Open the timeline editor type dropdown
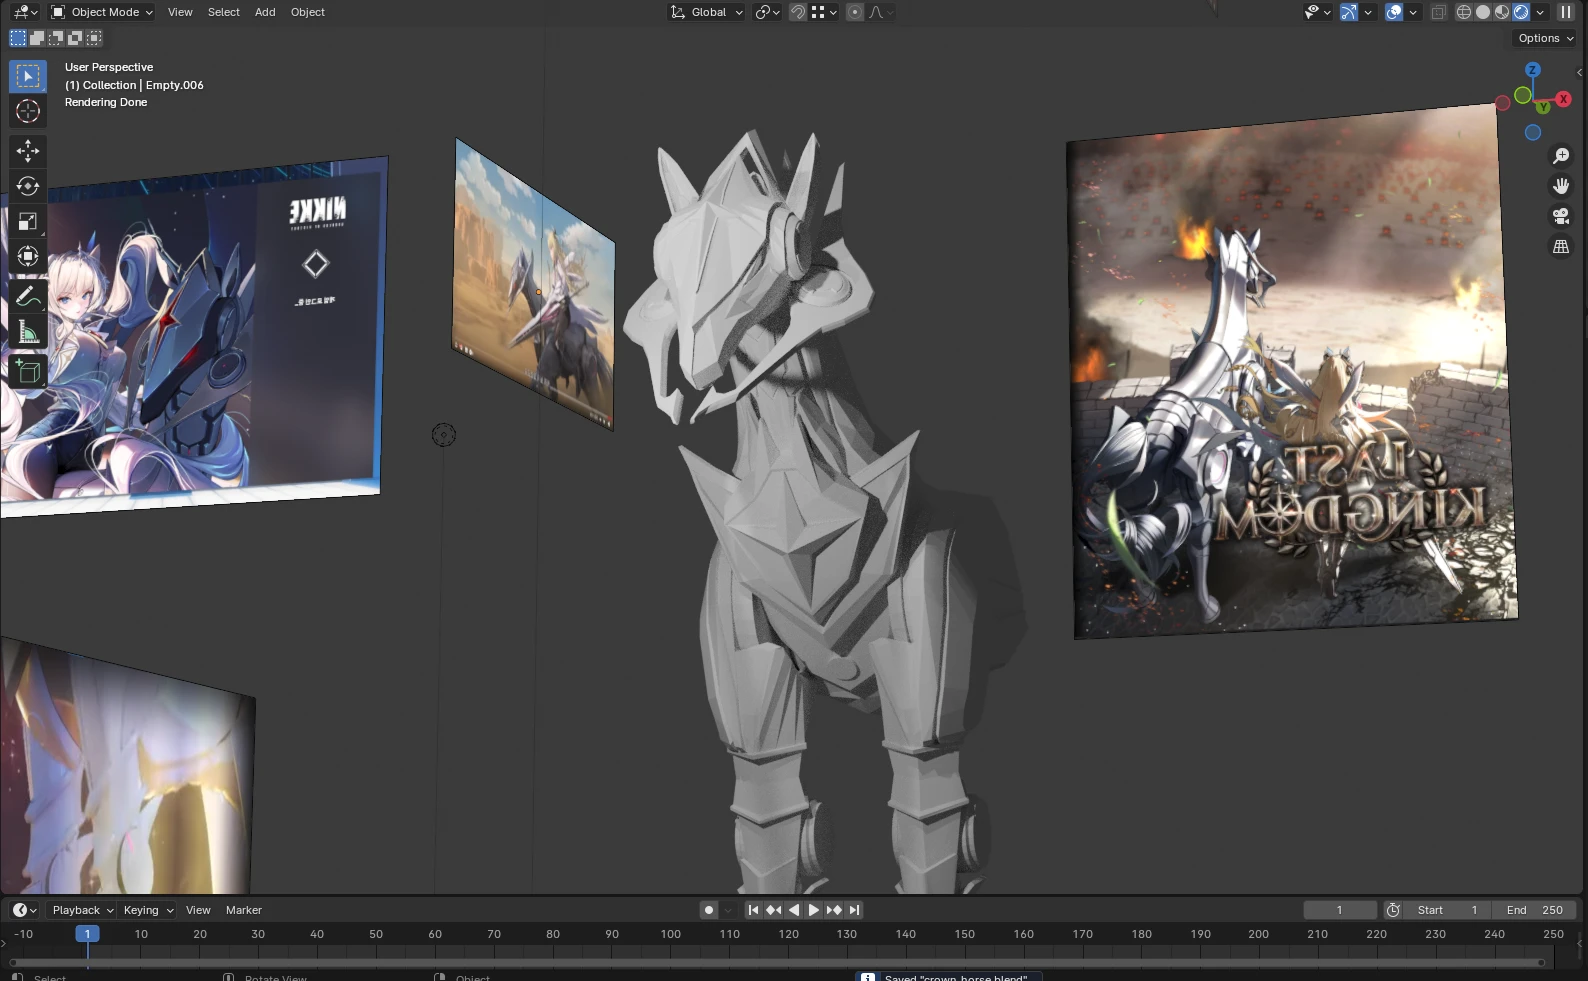Screen dimensions: 1588x981 tap(24, 910)
